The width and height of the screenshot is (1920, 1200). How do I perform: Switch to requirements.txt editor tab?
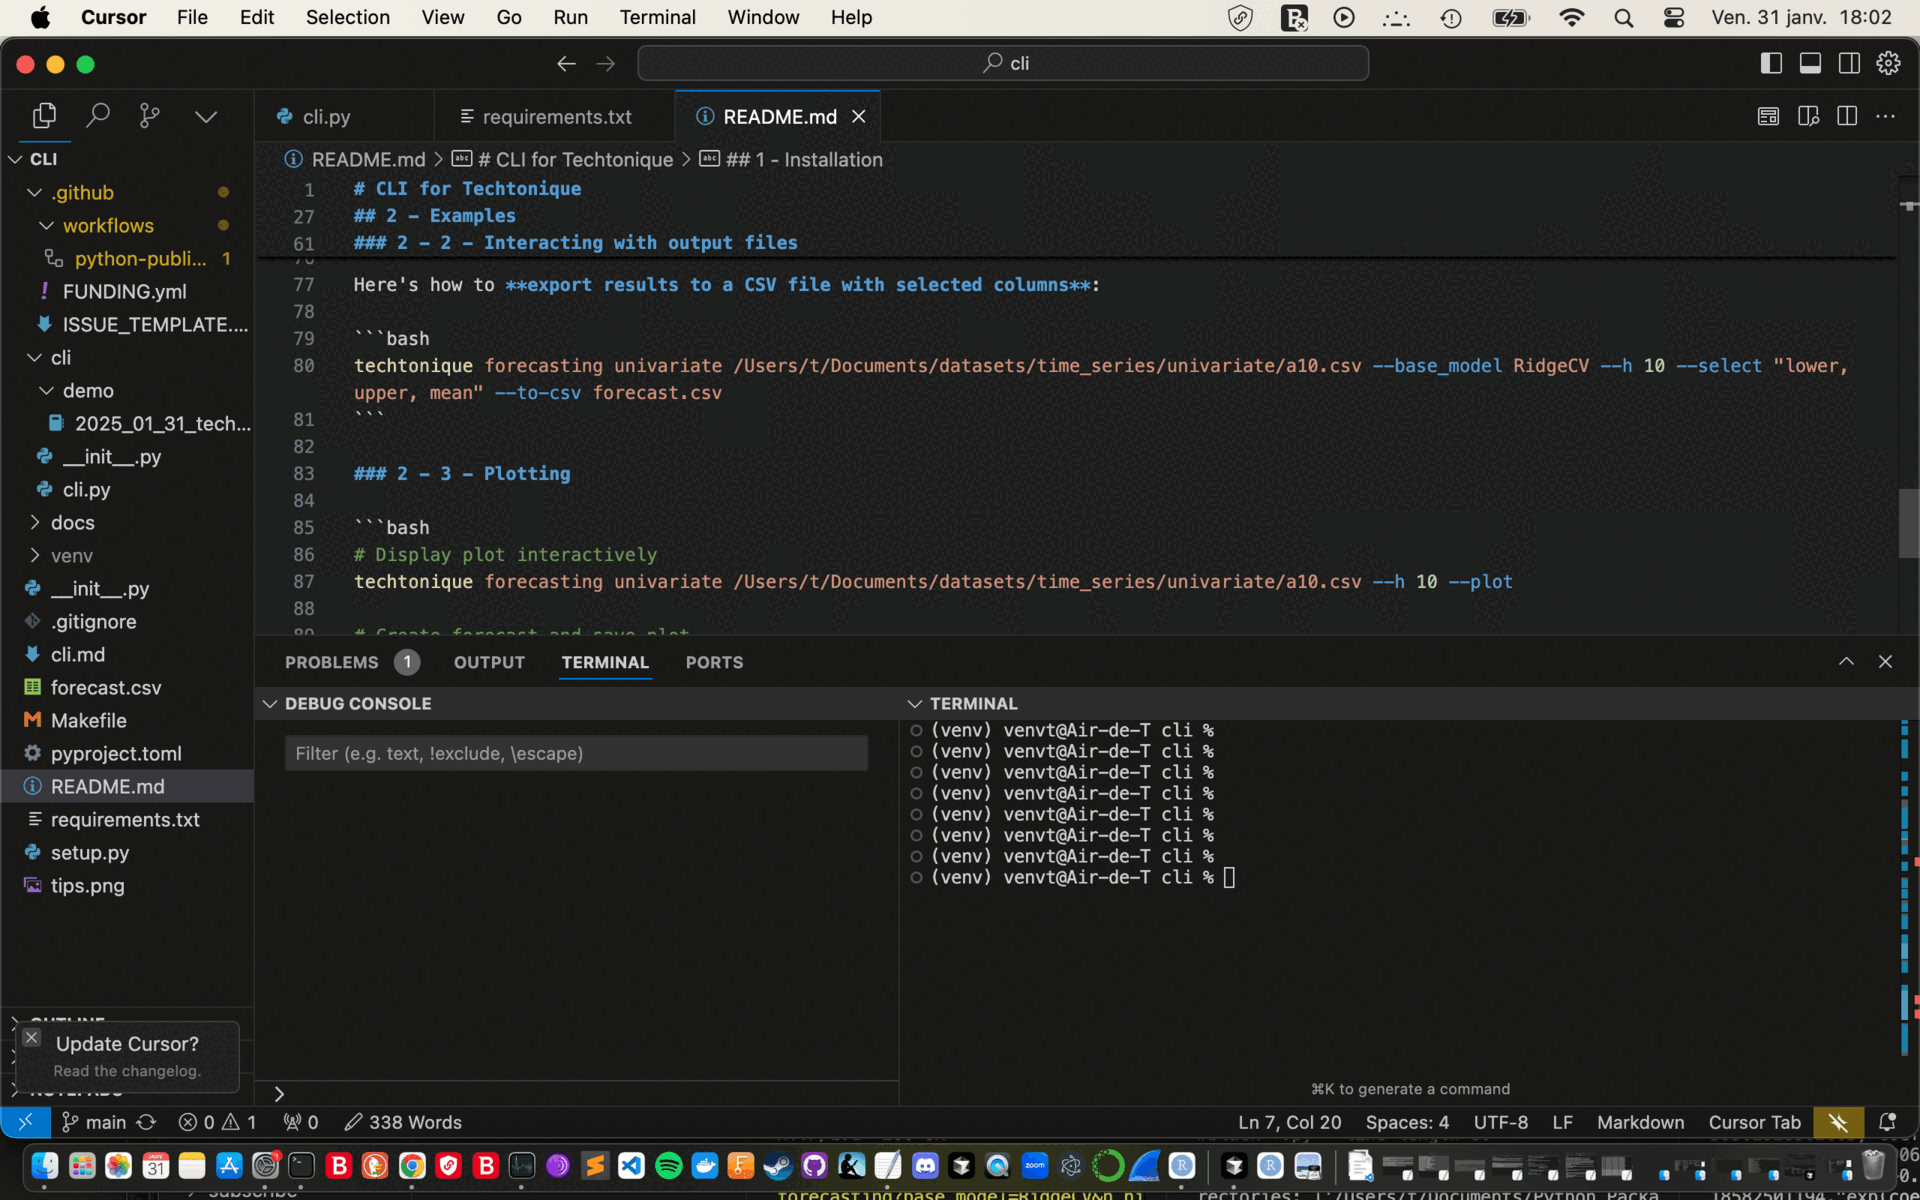point(557,117)
